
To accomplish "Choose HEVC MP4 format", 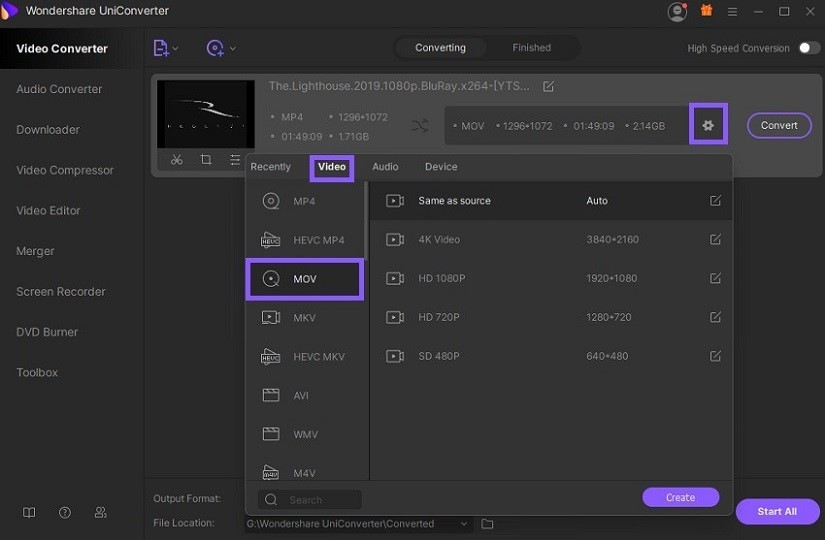I will (x=305, y=240).
